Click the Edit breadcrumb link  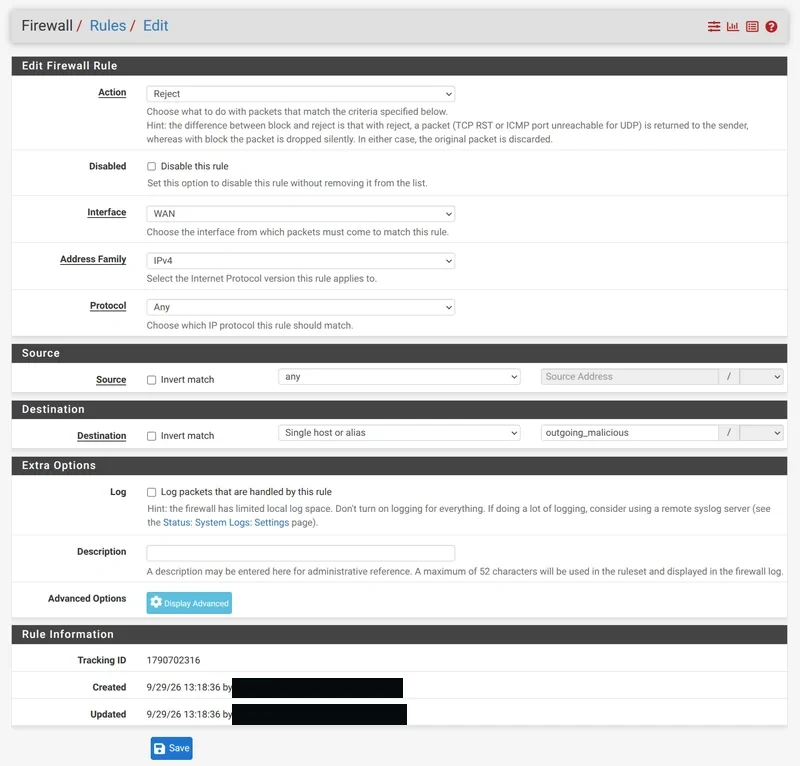(156, 26)
